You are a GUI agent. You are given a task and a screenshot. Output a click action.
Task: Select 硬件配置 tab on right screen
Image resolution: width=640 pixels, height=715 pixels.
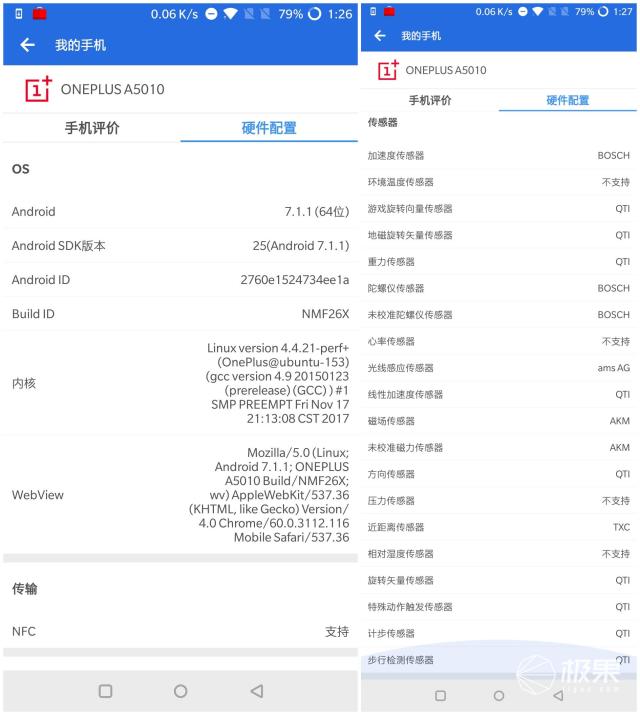click(x=567, y=100)
